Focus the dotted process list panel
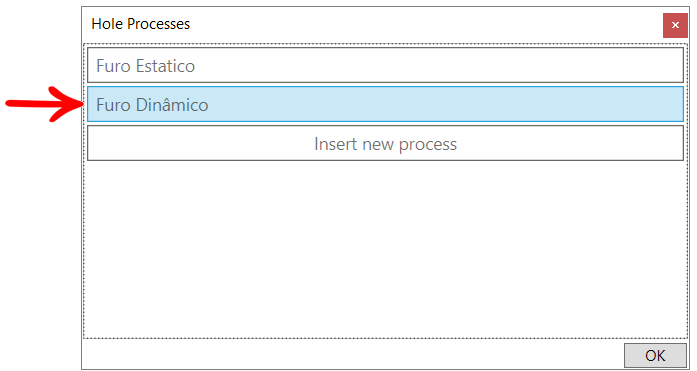Screen dimensions: 697x371 tap(385, 191)
